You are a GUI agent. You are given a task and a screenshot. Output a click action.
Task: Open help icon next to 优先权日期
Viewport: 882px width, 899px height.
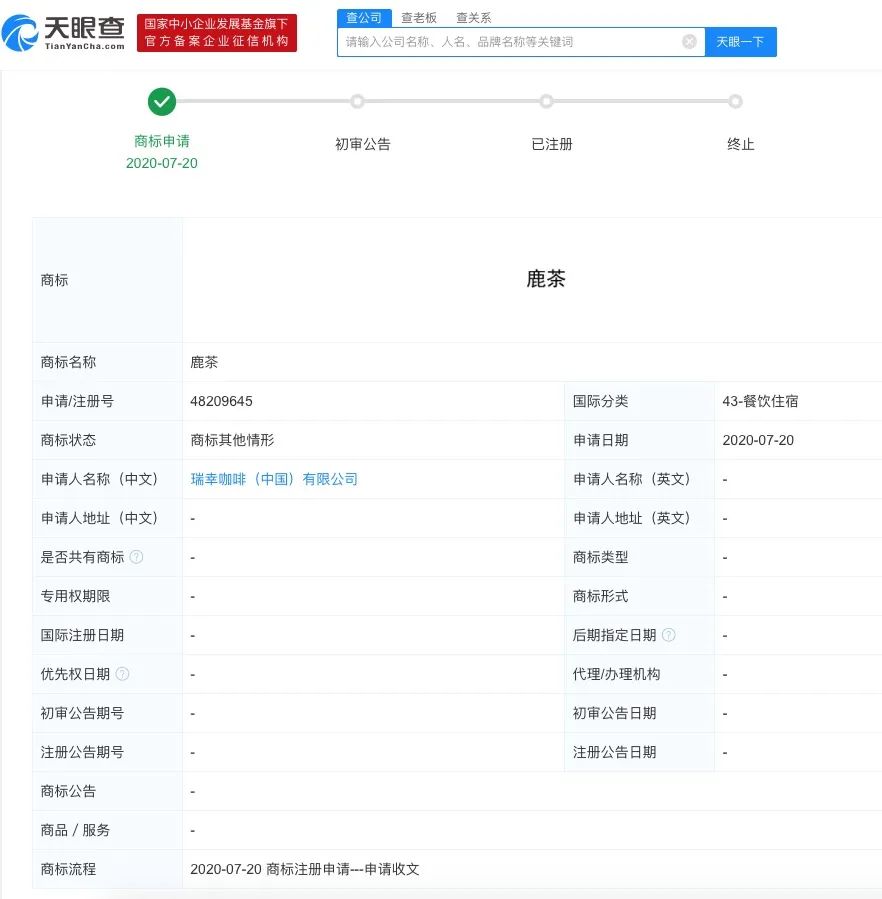point(122,674)
